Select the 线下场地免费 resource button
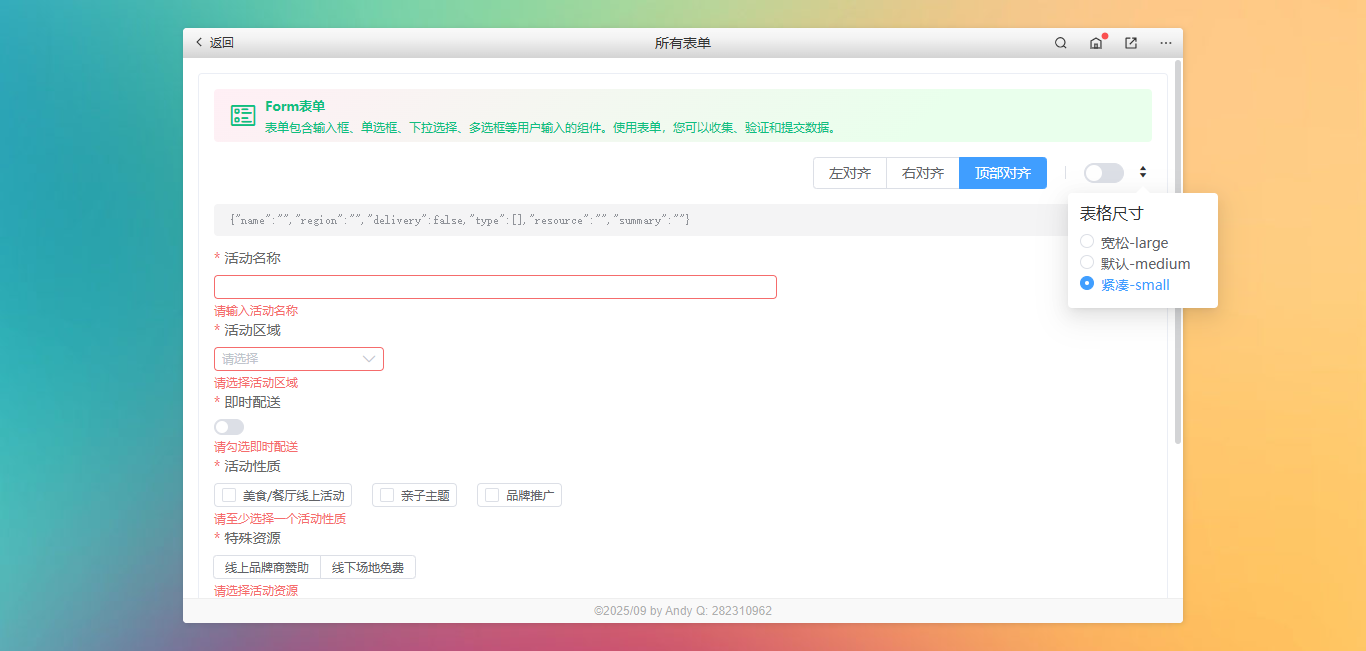 368,566
